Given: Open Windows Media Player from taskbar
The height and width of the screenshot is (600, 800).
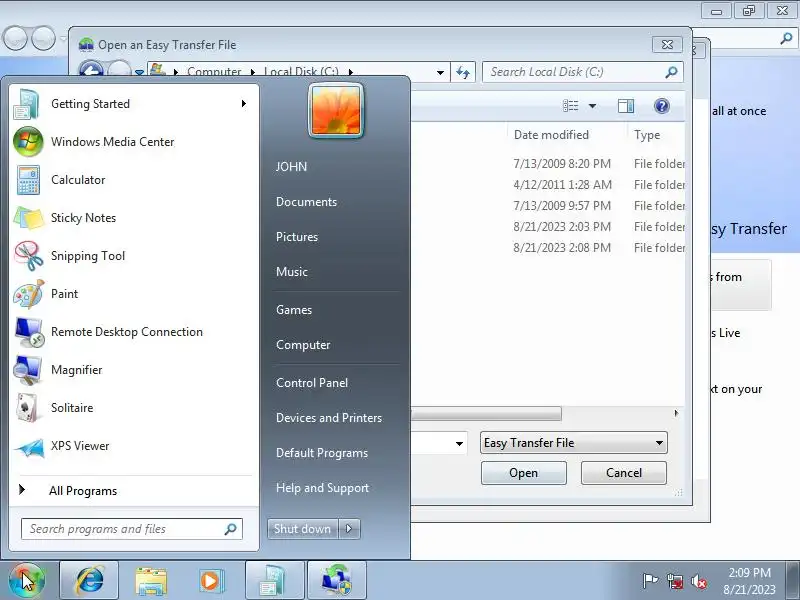Looking at the screenshot, I should tap(211, 581).
